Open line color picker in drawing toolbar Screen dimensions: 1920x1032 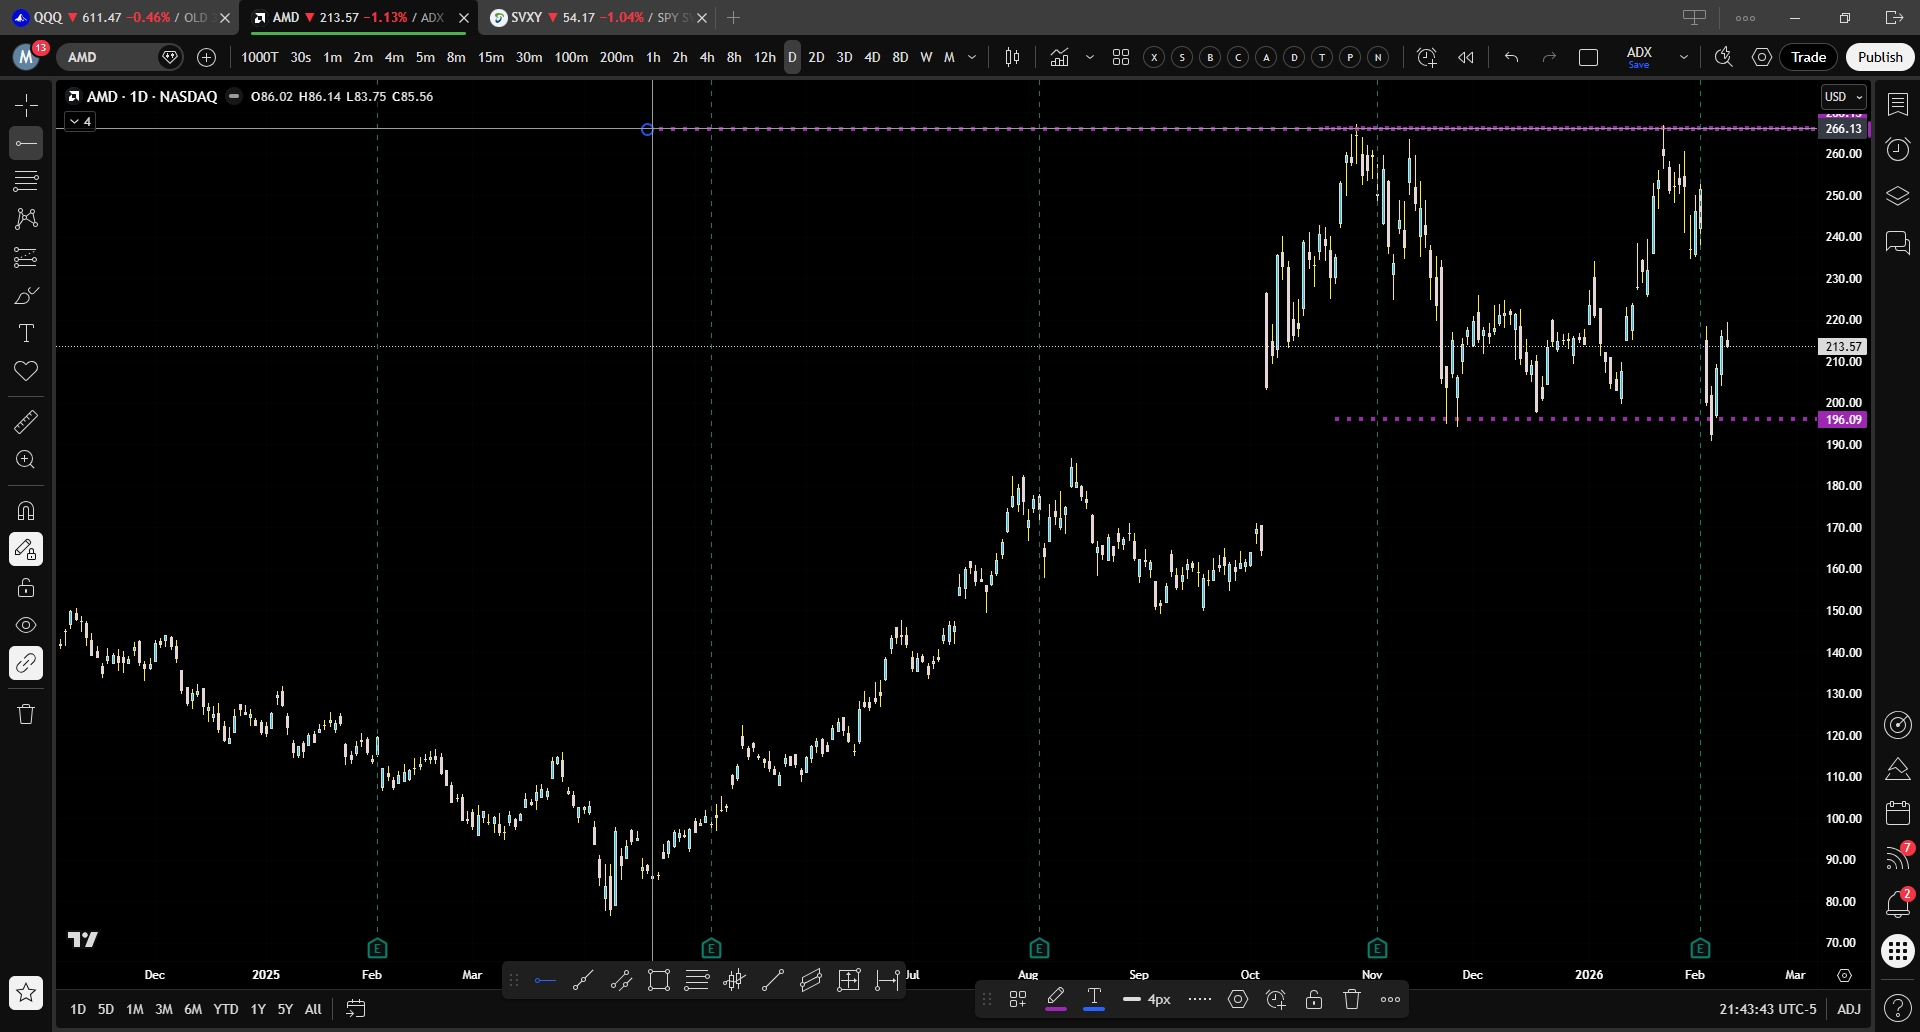point(1055,999)
